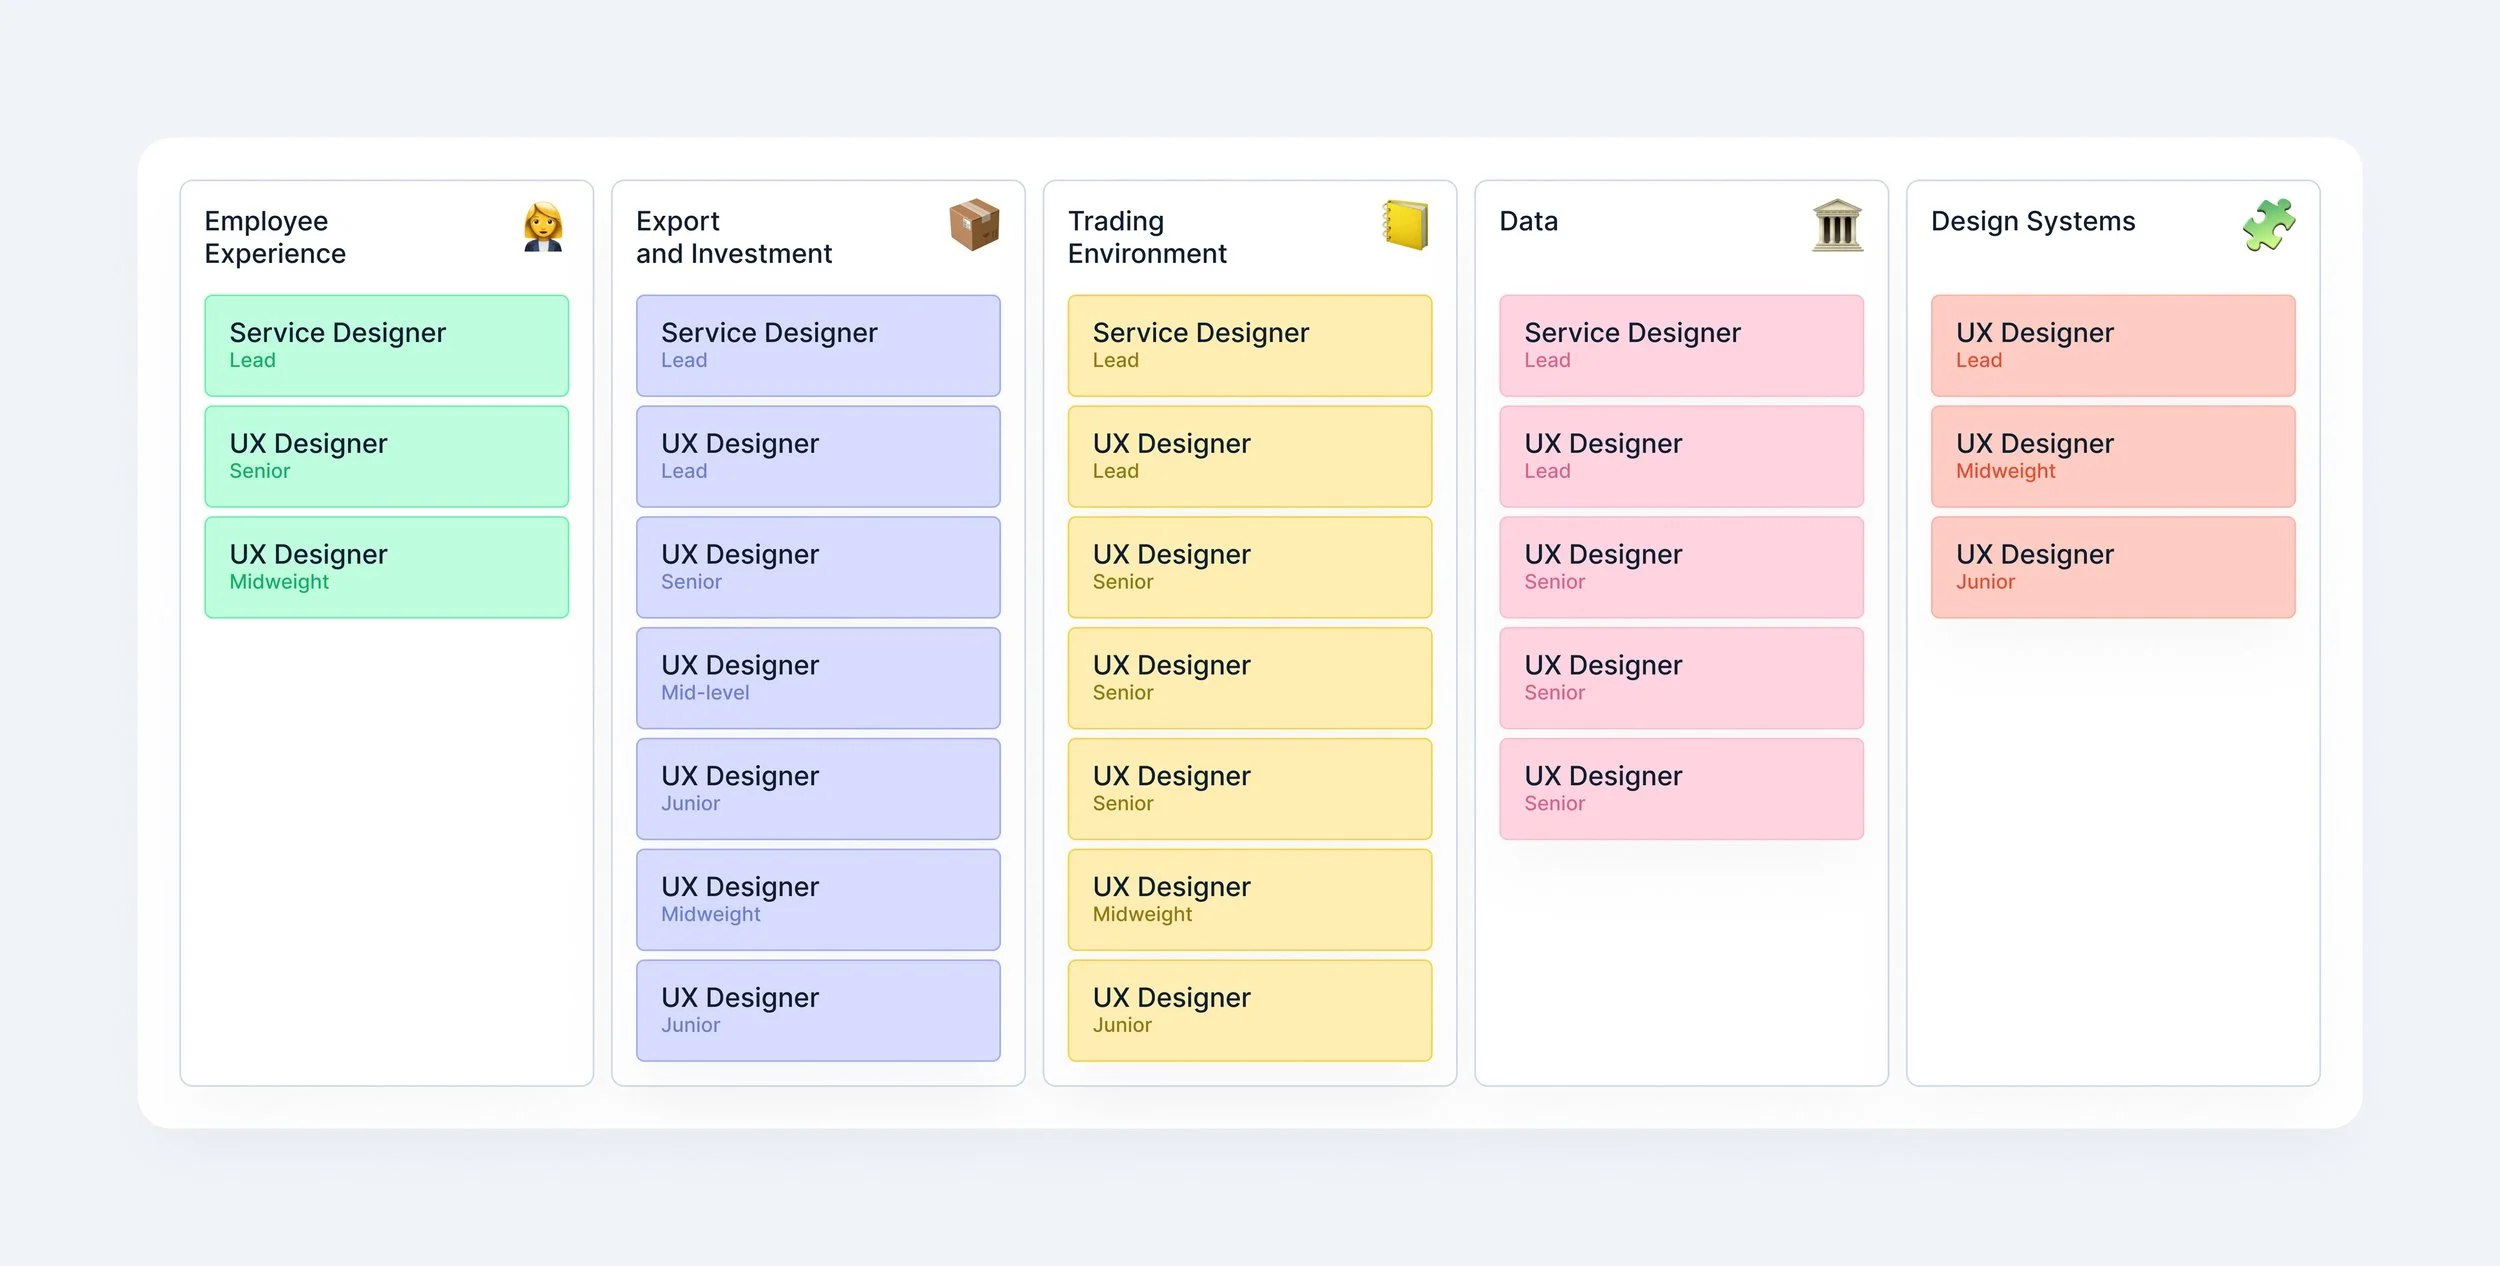Click the classical building icon for Data
2500x1266 pixels.
[1837, 226]
